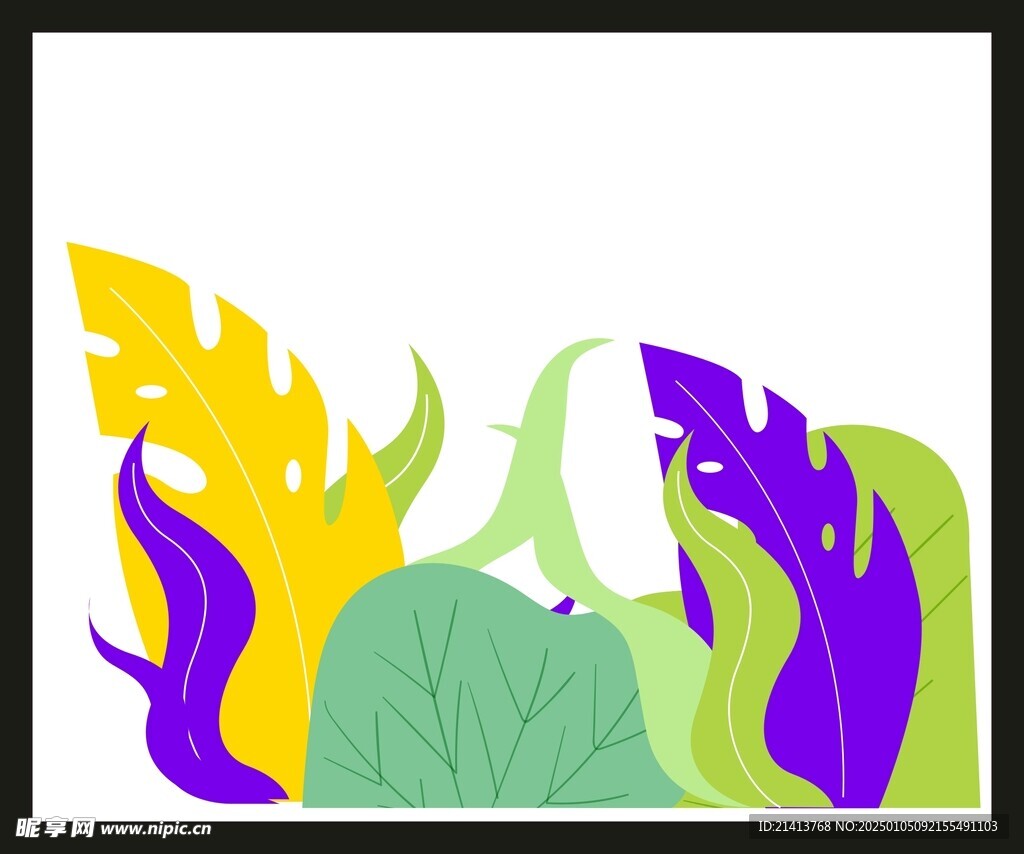This screenshot has width=1024, height=854.
Task: Click the pointed tip of wavy purple leaf
Action: pyautogui.click(x=144, y=428)
